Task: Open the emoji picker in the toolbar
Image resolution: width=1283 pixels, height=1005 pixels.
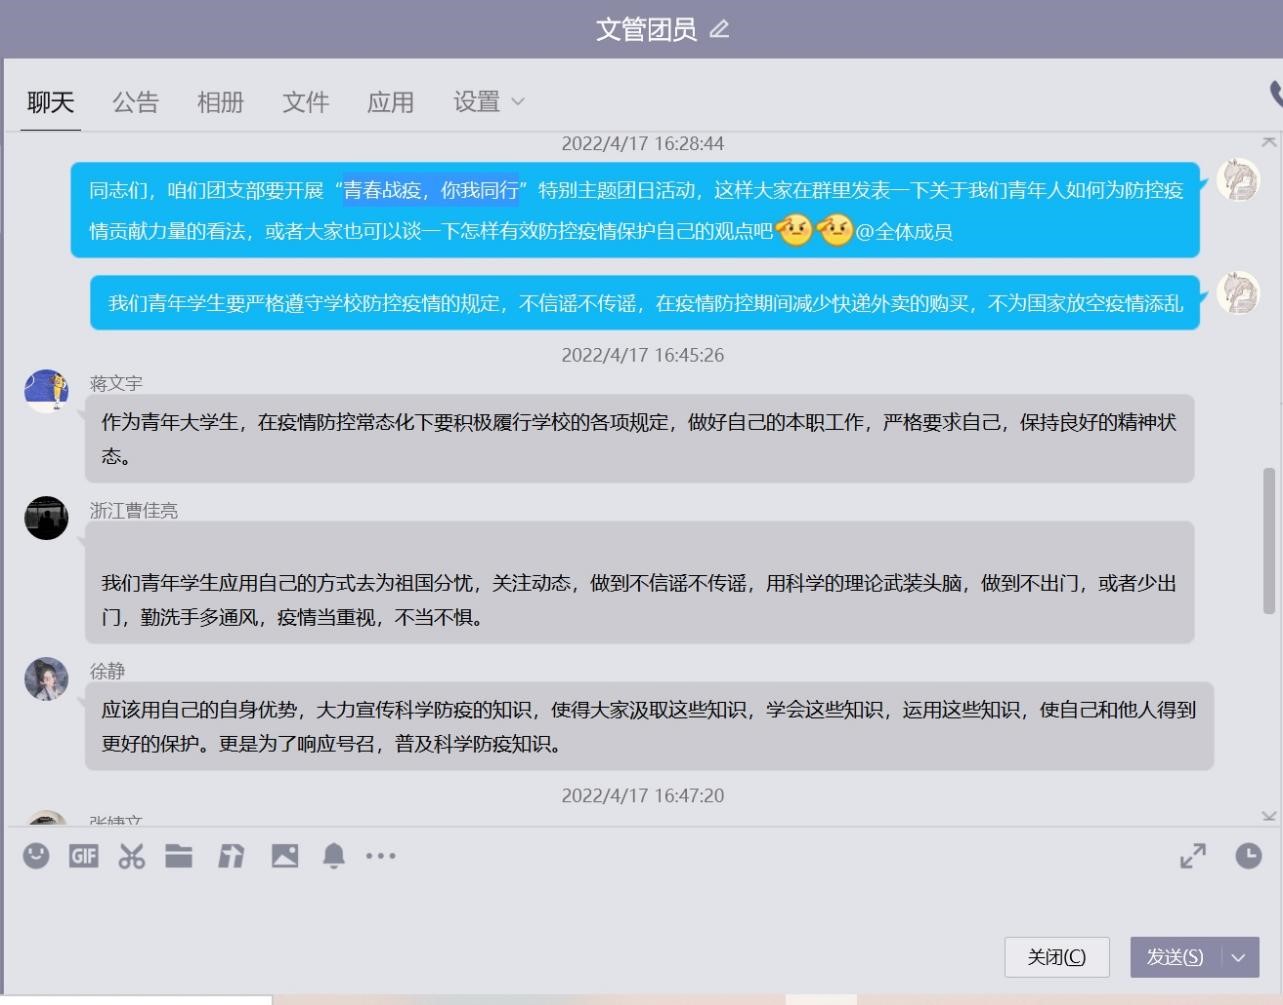Action: pos(36,856)
